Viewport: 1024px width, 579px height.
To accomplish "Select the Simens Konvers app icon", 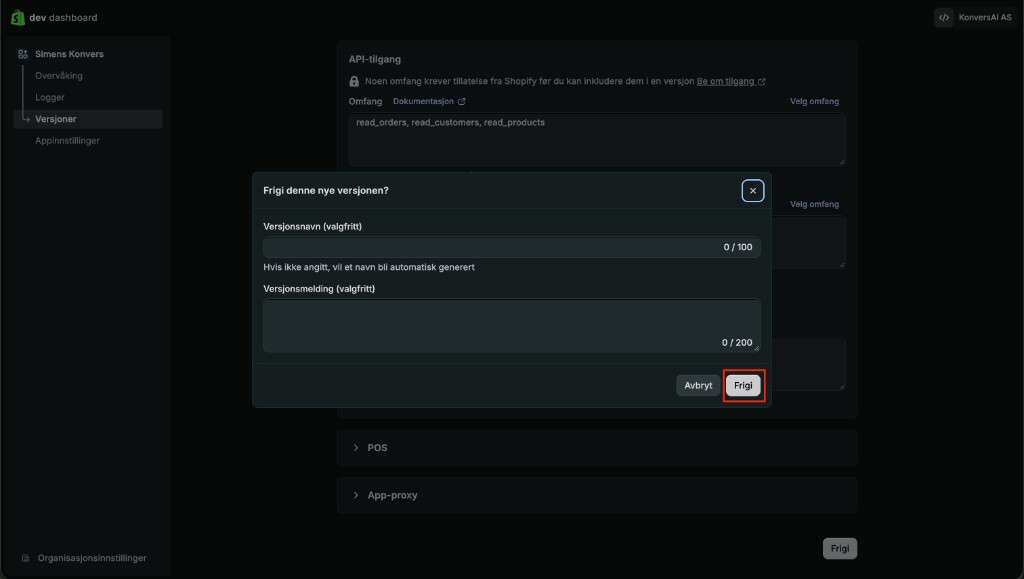I will tap(23, 54).
